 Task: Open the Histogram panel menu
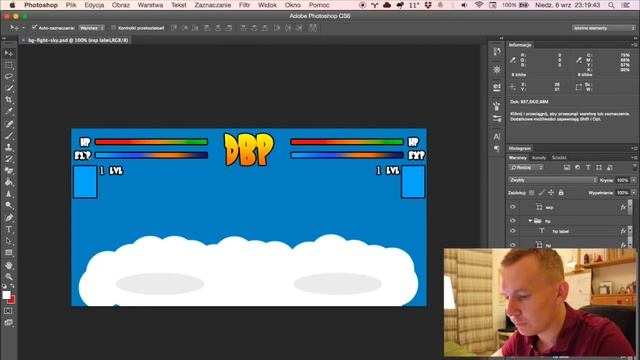coord(634,148)
